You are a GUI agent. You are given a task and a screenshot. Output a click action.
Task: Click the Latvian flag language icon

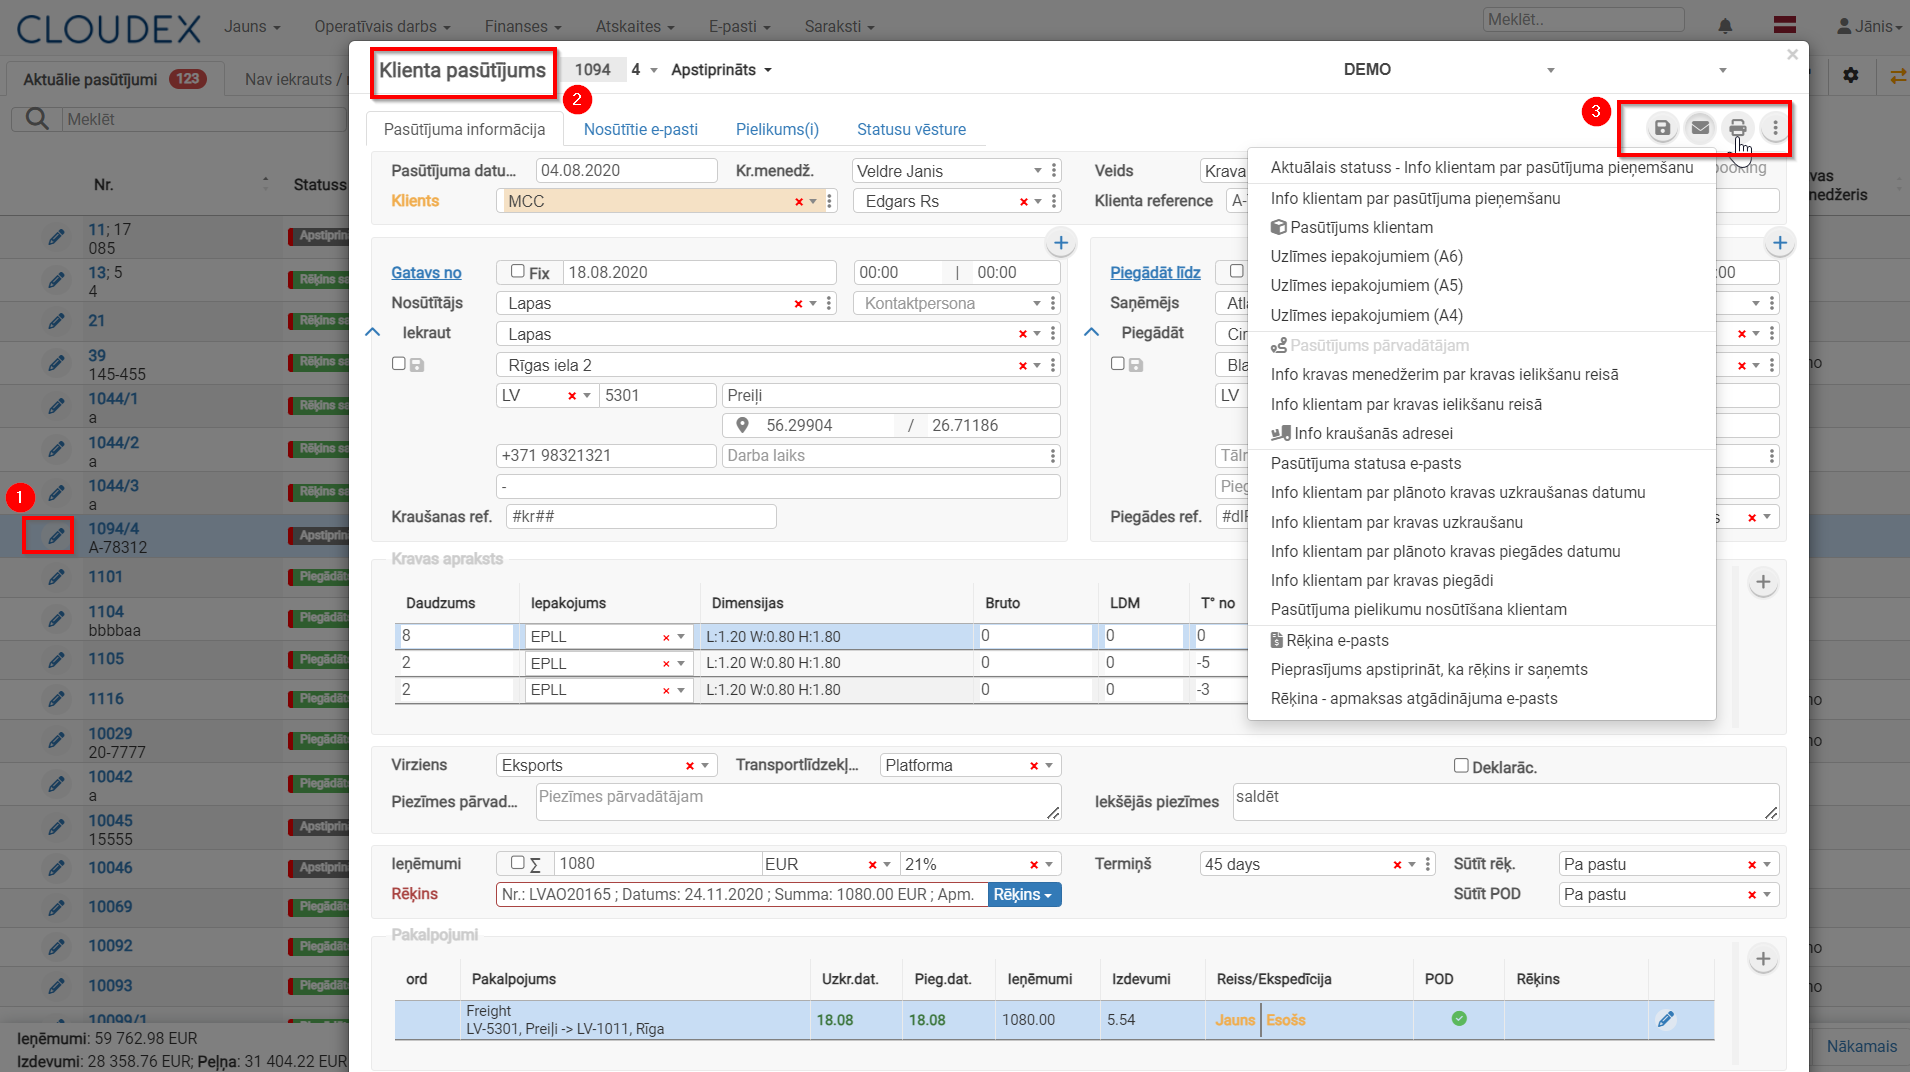click(x=1785, y=26)
